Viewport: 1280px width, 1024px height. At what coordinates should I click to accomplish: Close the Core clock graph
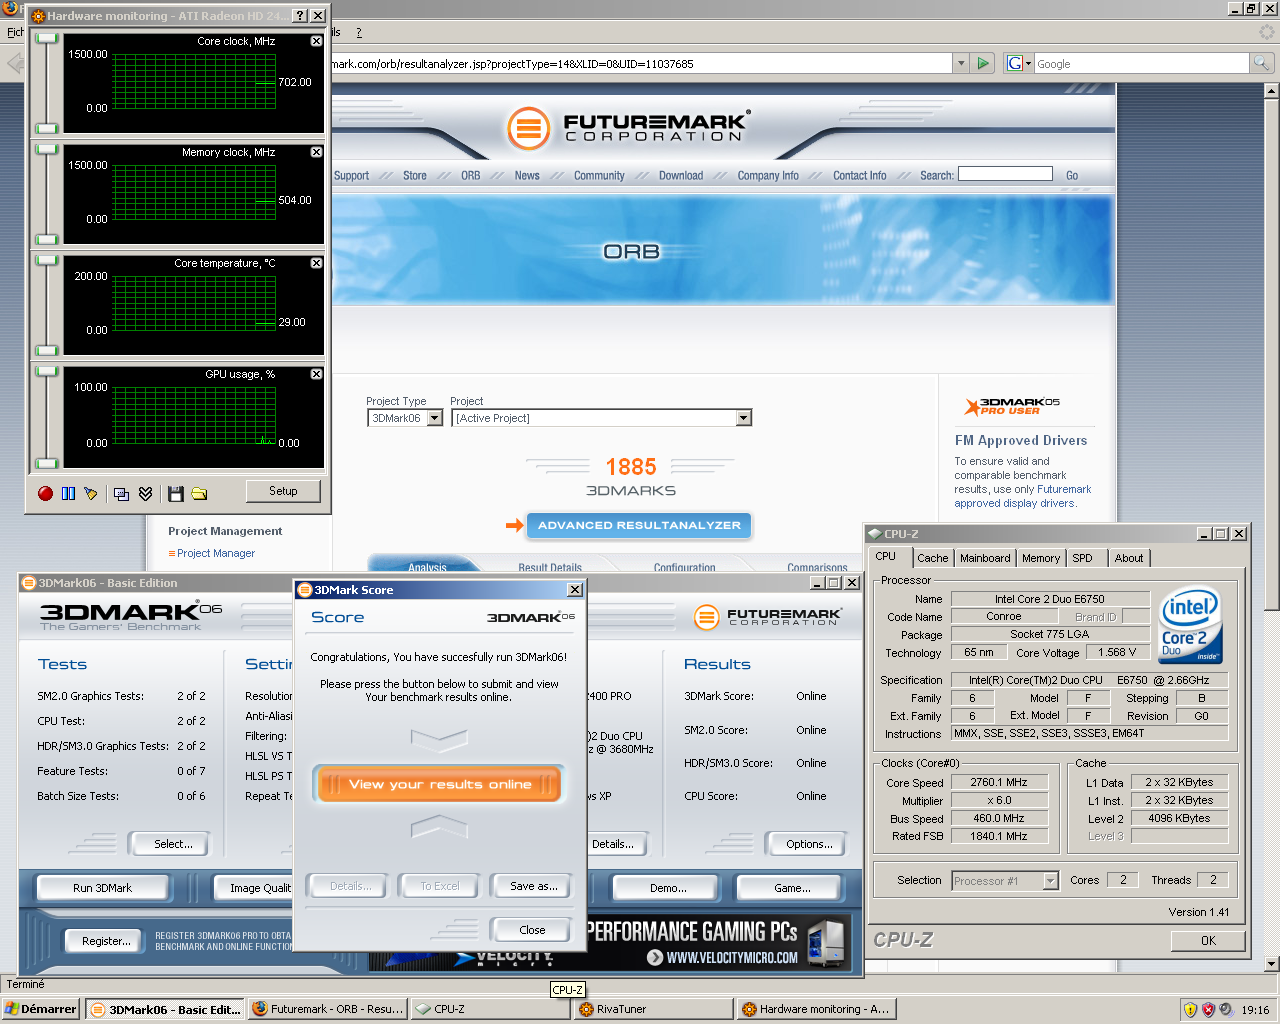(x=316, y=41)
